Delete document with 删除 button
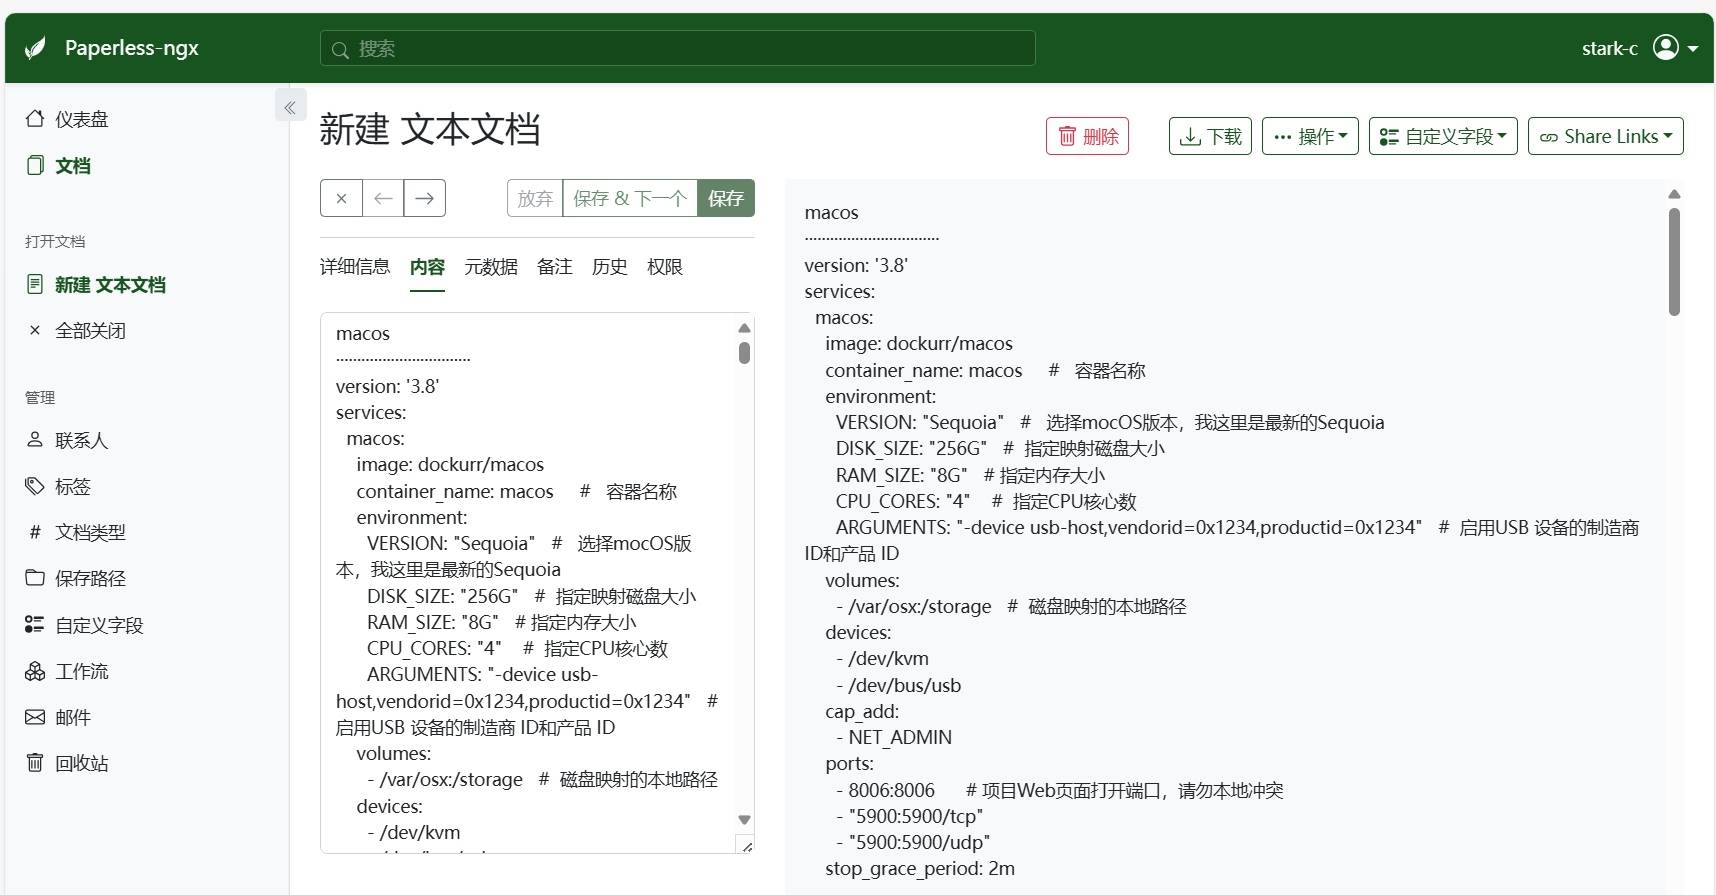 click(x=1087, y=136)
